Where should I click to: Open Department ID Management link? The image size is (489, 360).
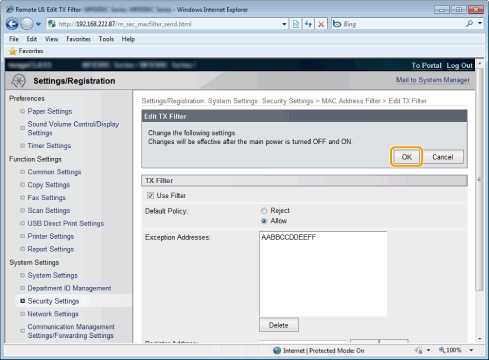point(69,288)
